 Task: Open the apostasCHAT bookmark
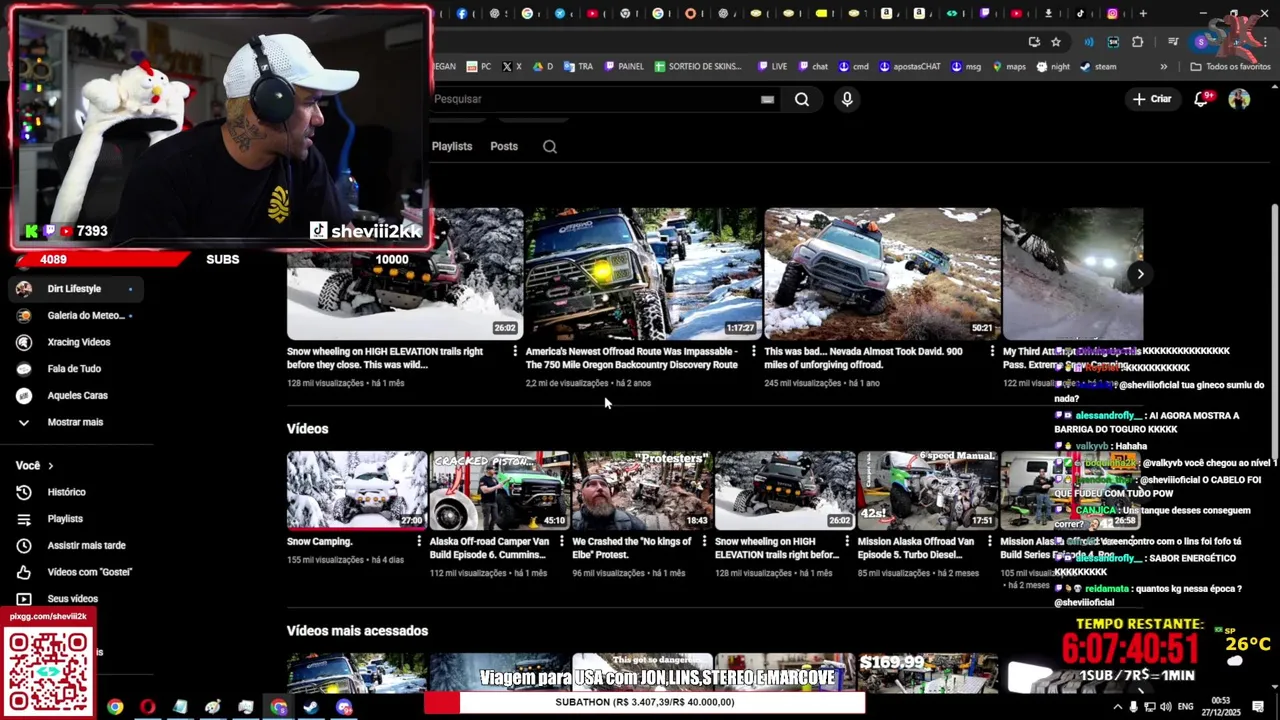click(x=910, y=67)
